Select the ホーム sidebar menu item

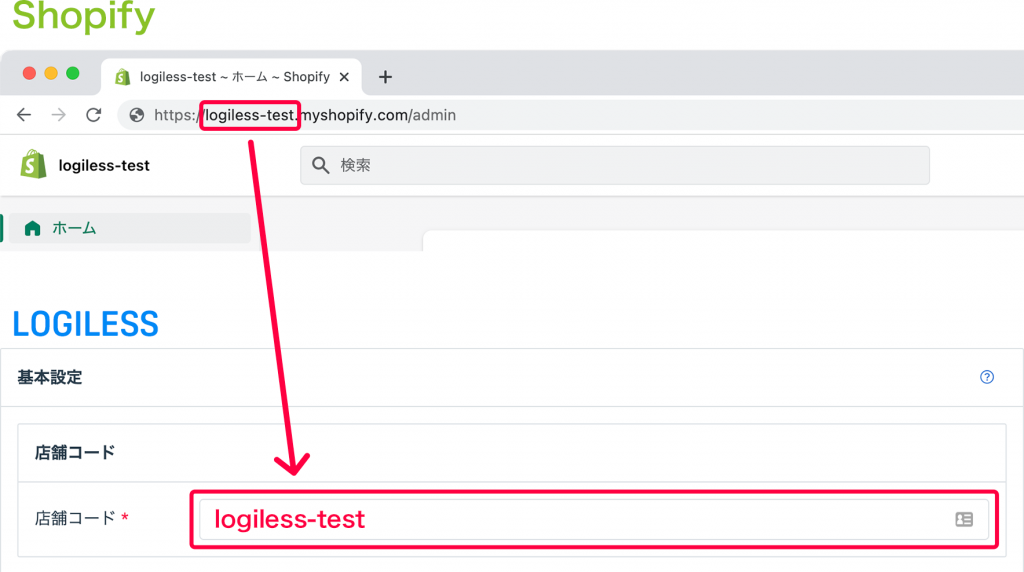pos(129,228)
